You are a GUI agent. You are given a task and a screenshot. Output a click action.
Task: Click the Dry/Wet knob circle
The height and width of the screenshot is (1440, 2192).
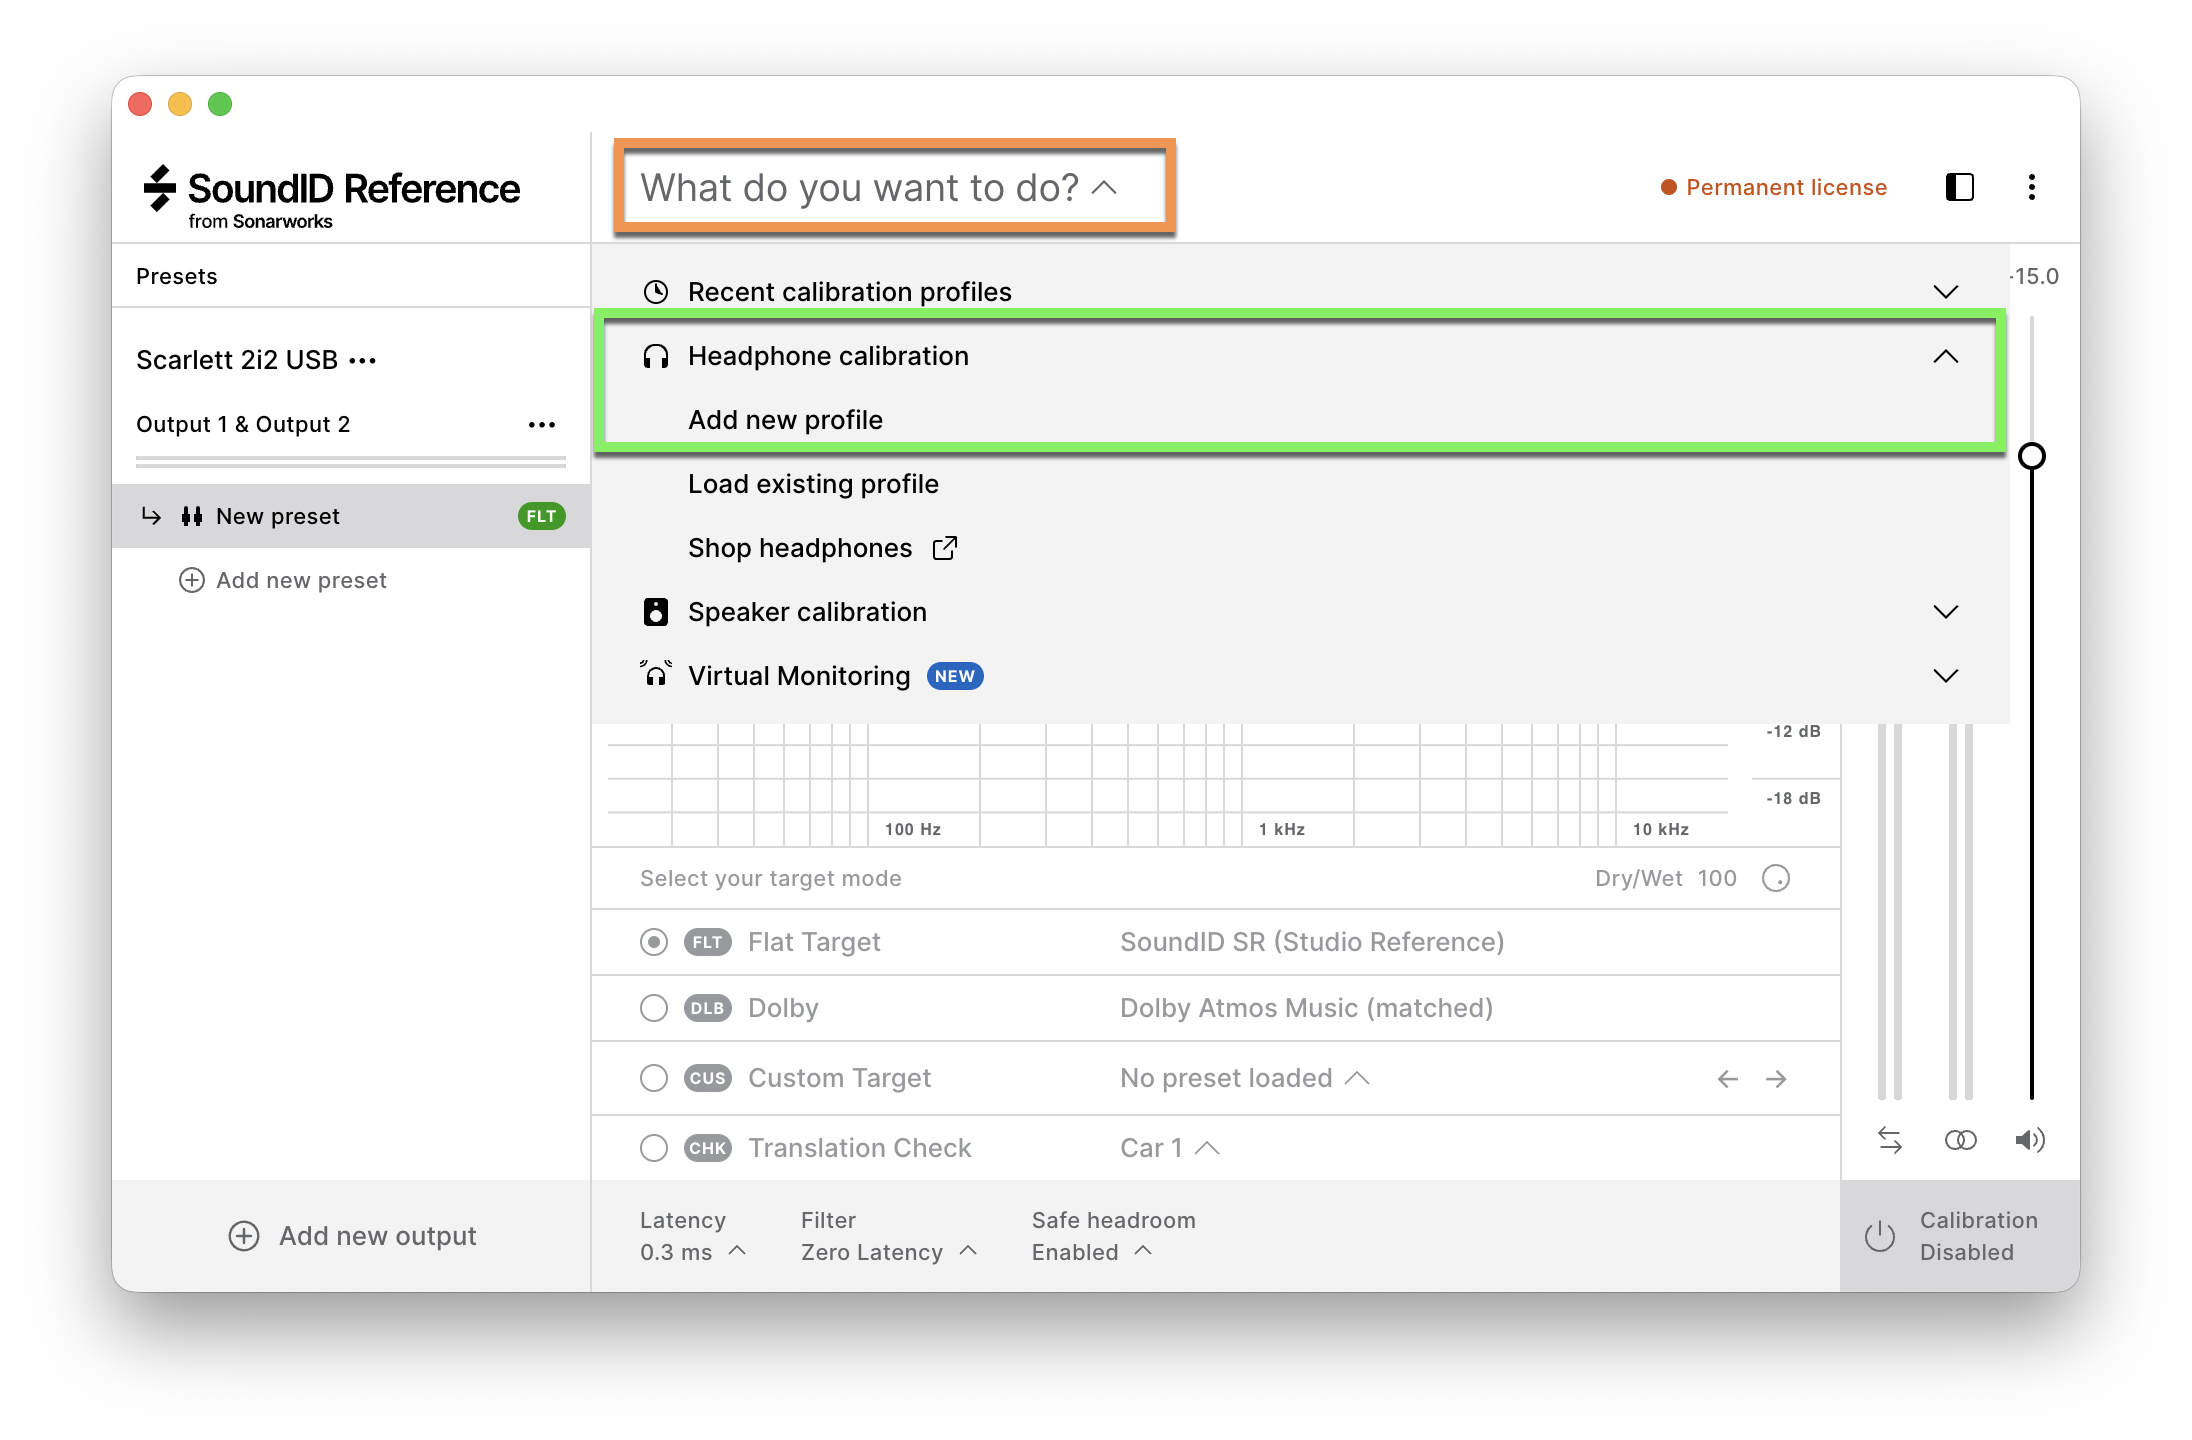1776,878
